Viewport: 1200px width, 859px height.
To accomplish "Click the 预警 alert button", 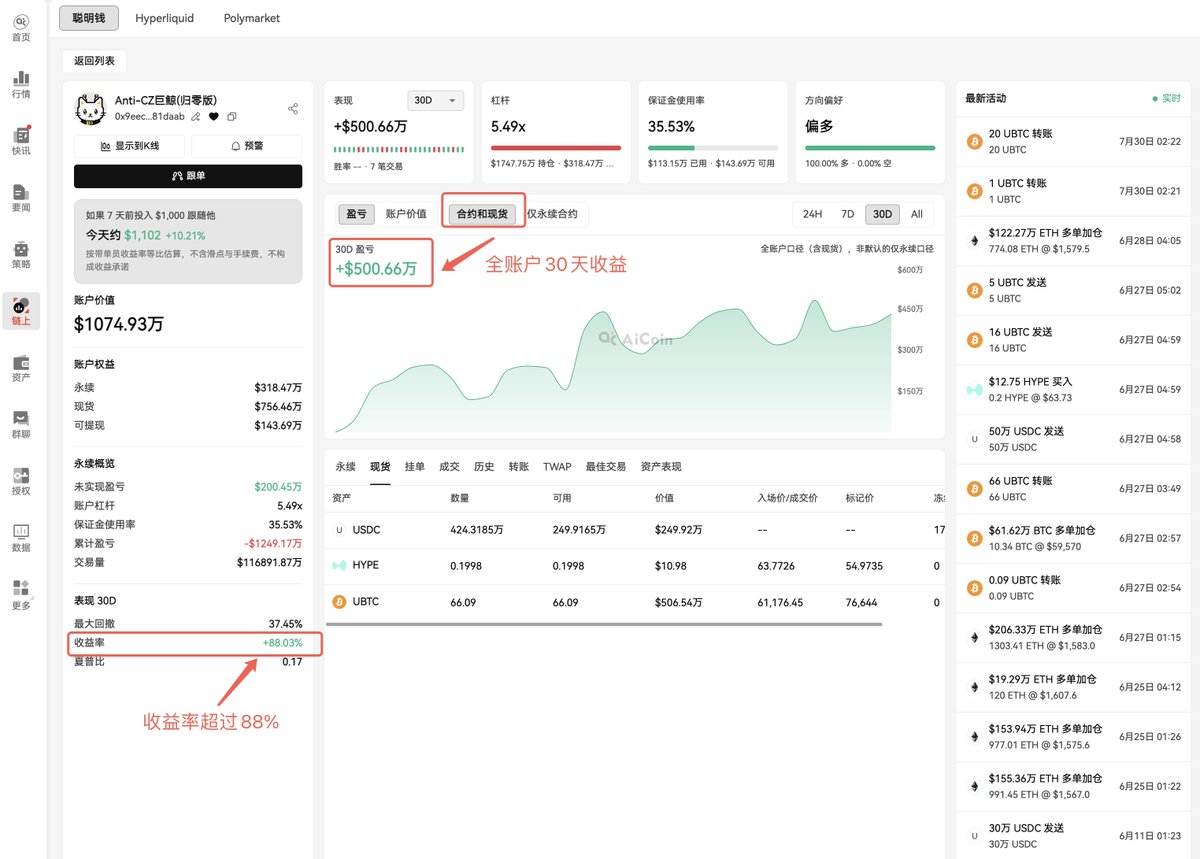I will (x=247, y=146).
